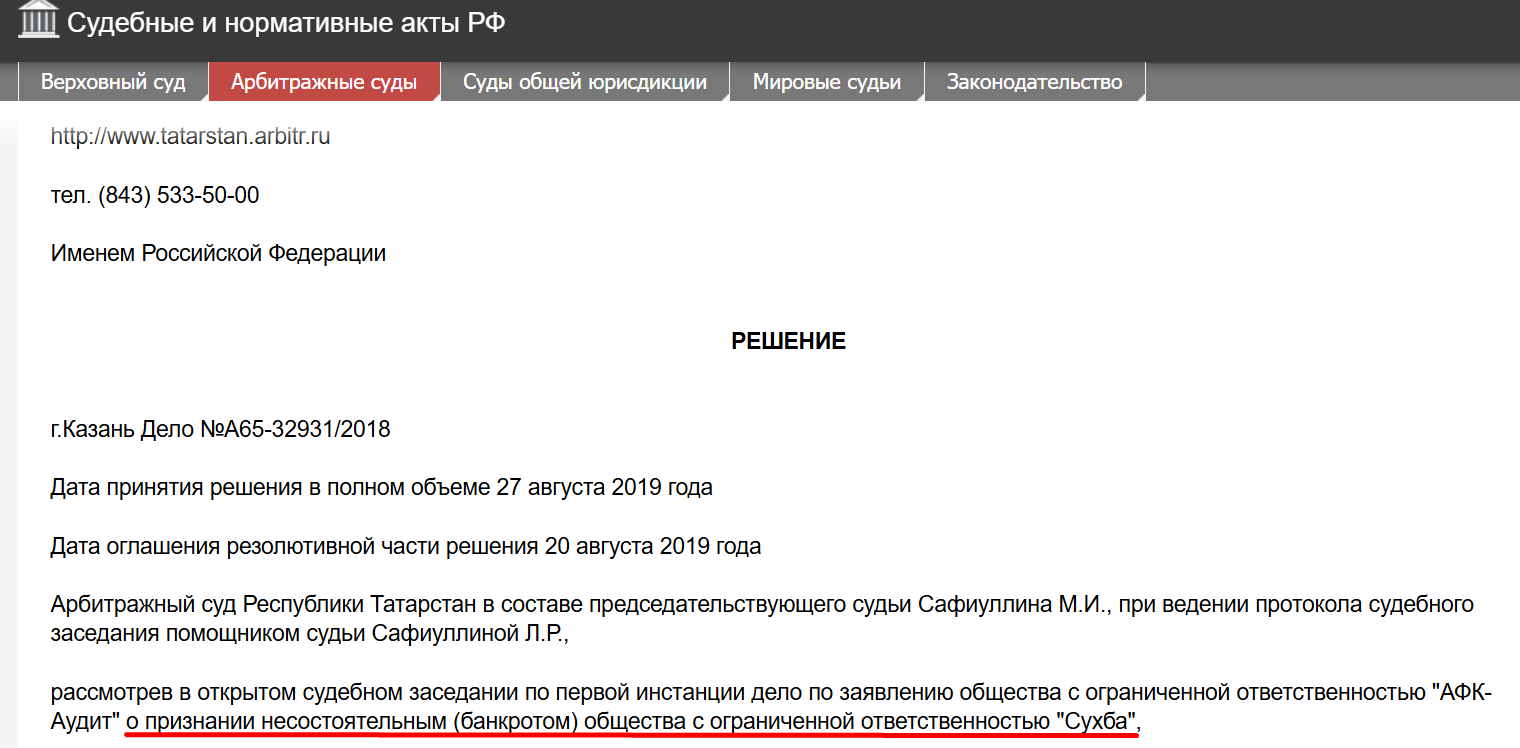
Task: Click the paragraph naming judge Сафиуллина М.И.
Action: pyautogui.click(x=762, y=618)
